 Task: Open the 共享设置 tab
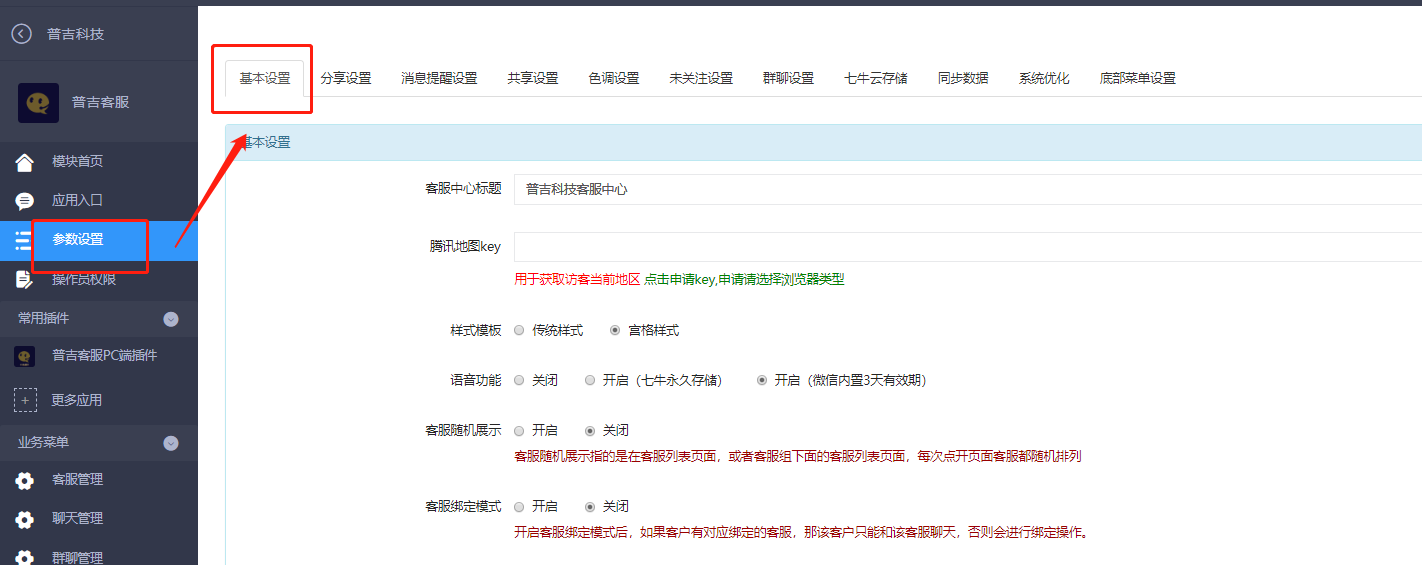(533, 78)
